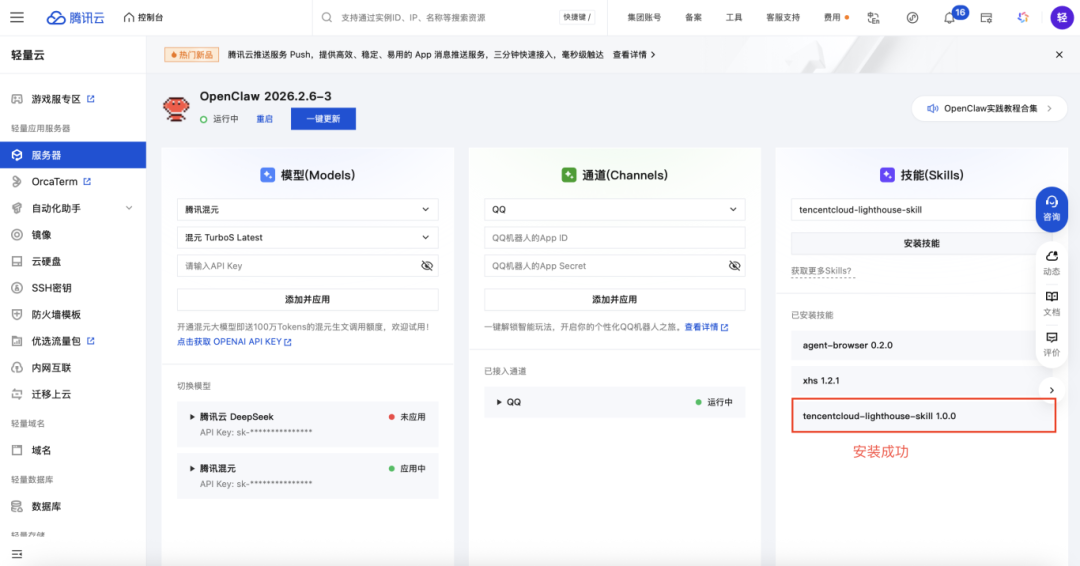Open the 评价 feedback icon

(x=1052, y=344)
